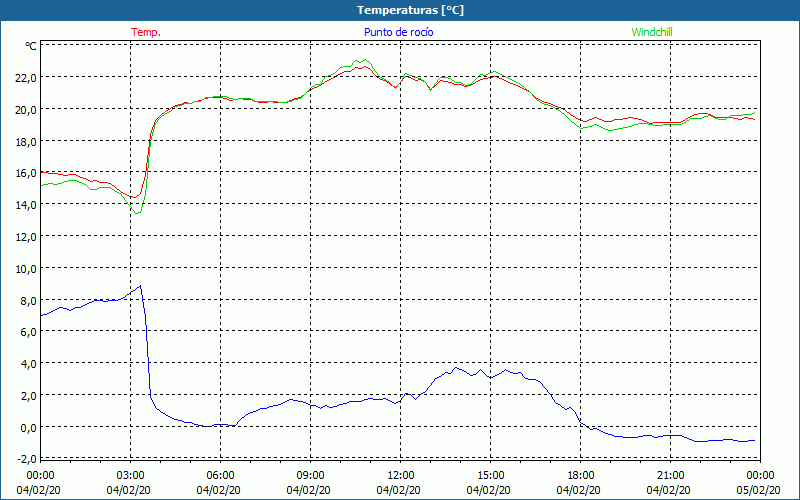The image size is (800, 500).
Task: Click the 4,0 y-axis value
Action: click(x=29, y=364)
